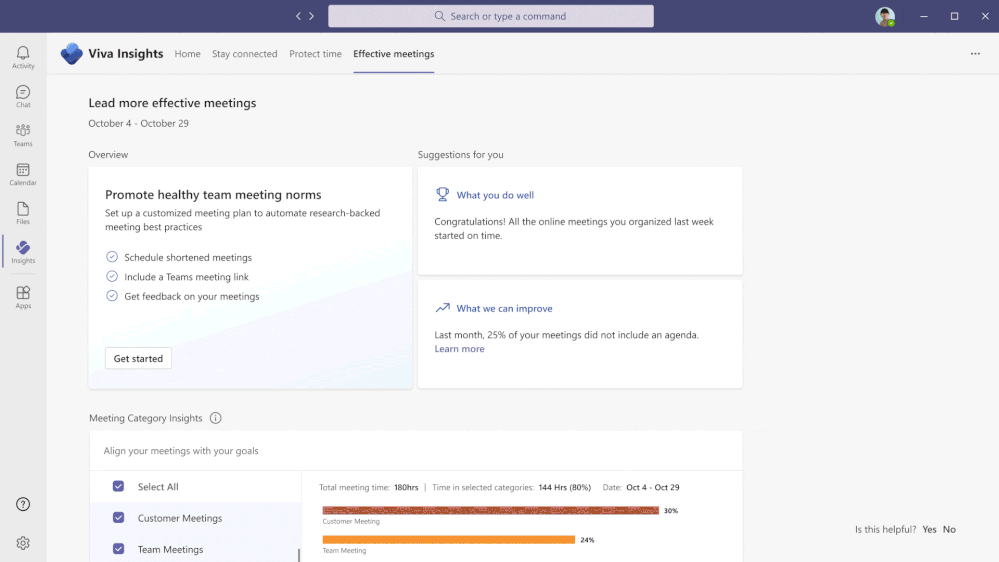The width and height of the screenshot is (999, 562).
Task: Uncheck the Team Meetings checkbox
Action: (x=119, y=549)
